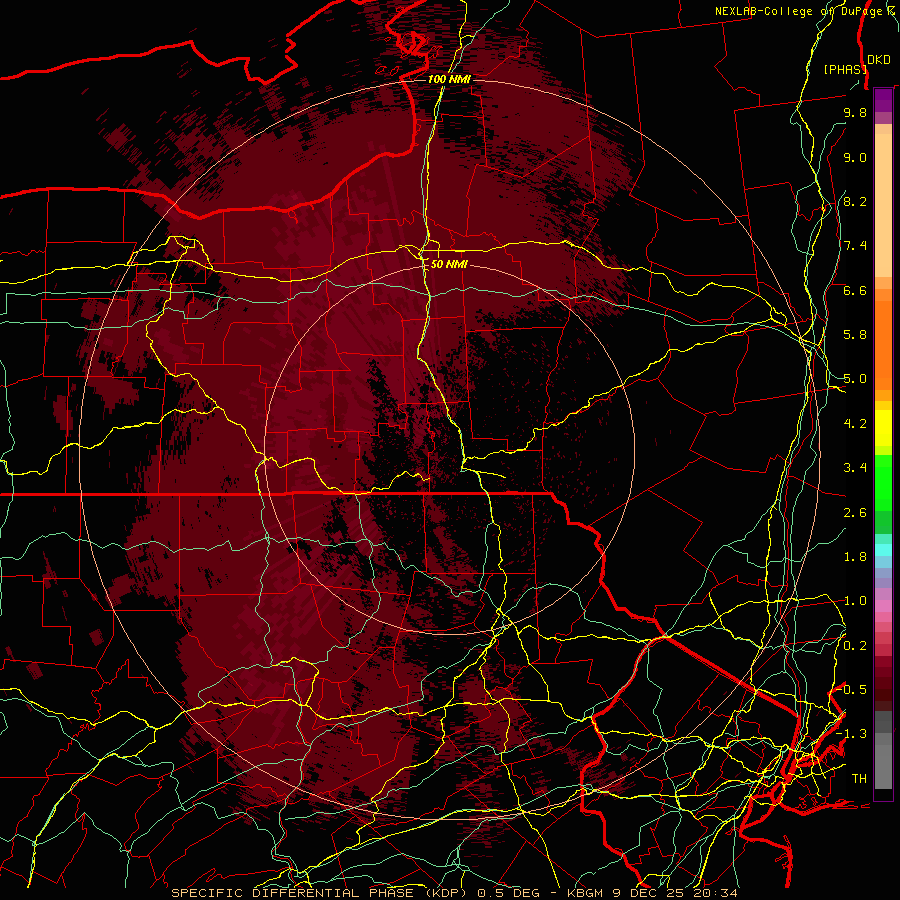Pick the yellow band on the color bar

tap(883, 428)
